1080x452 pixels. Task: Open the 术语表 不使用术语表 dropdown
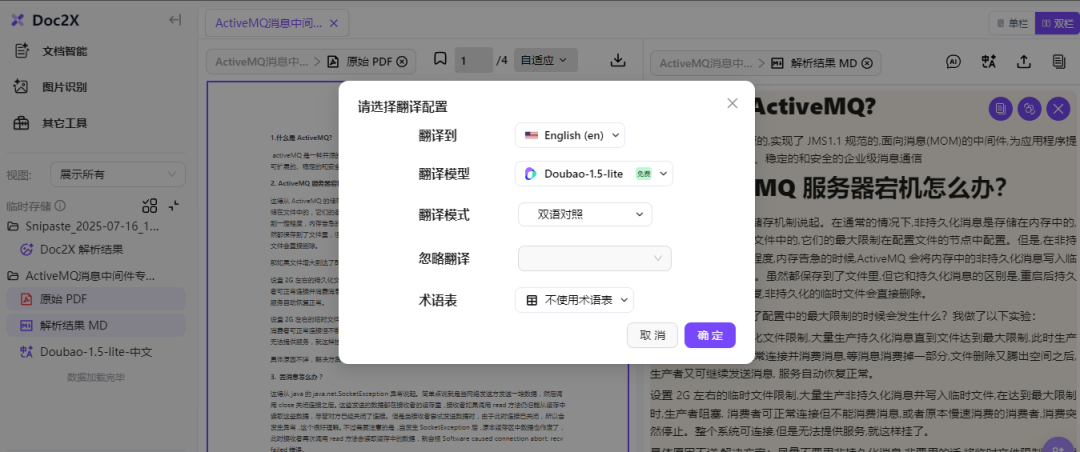point(574,300)
